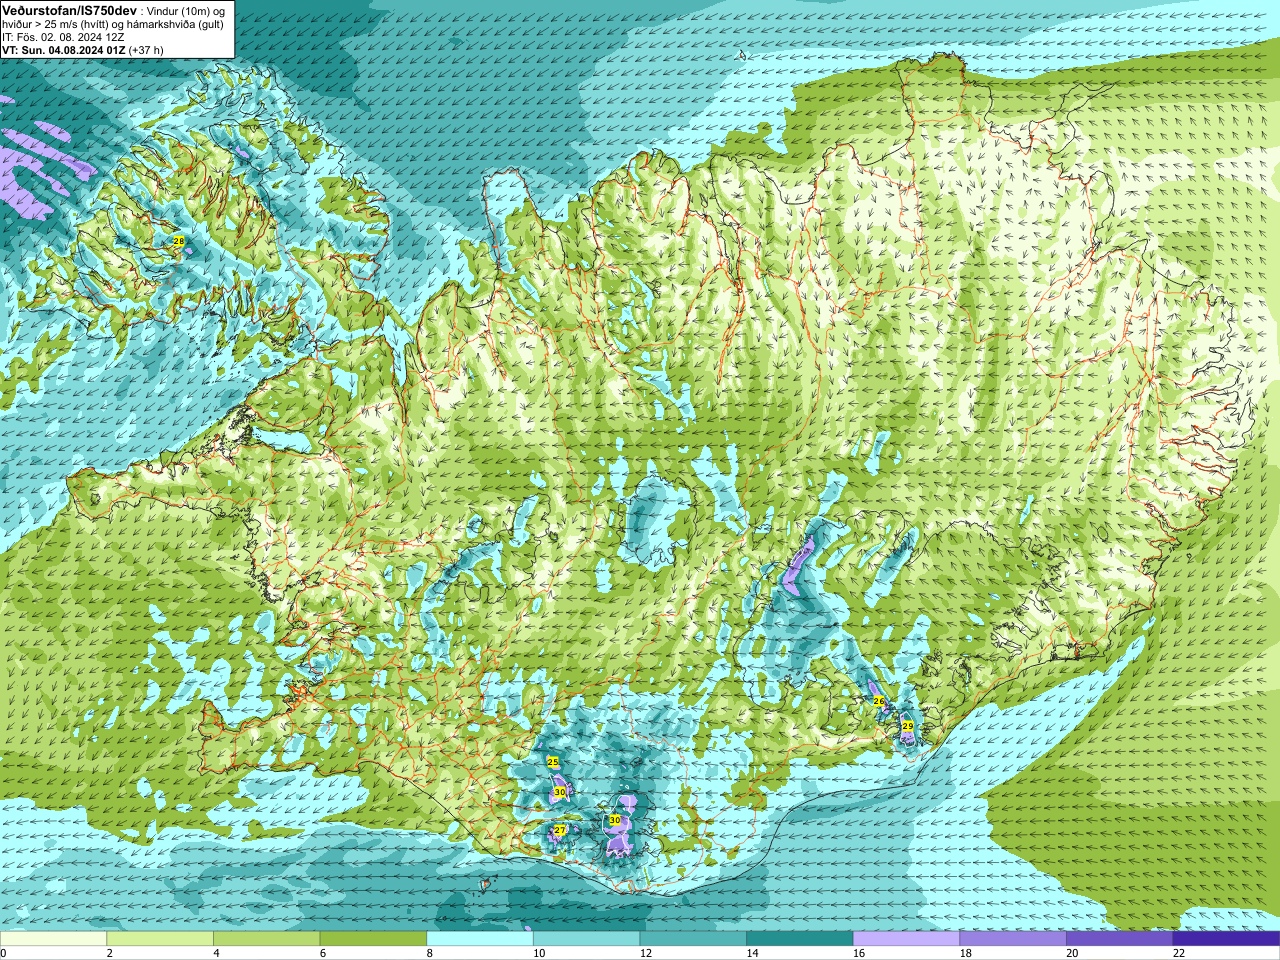Screen dimensions: 1280x960
Task: Click the legend tick label "14"
Action: click(752, 953)
